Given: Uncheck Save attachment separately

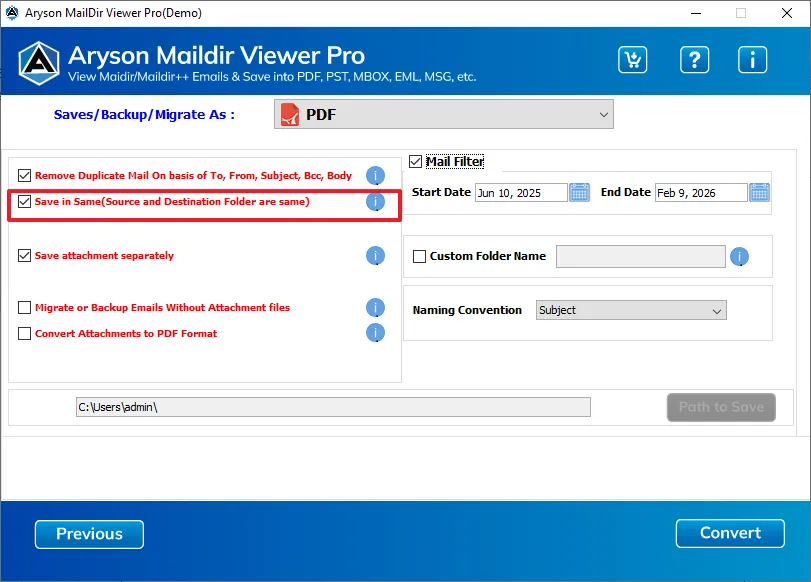Looking at the screenshot, I should [x=24, y=256].
